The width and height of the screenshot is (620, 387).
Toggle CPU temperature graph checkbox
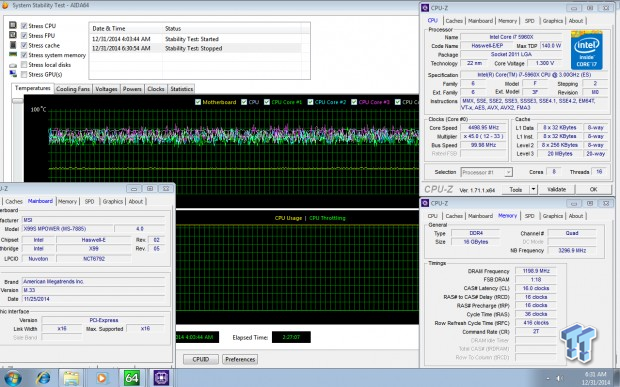pyautogui.click(x=244, y=102)
